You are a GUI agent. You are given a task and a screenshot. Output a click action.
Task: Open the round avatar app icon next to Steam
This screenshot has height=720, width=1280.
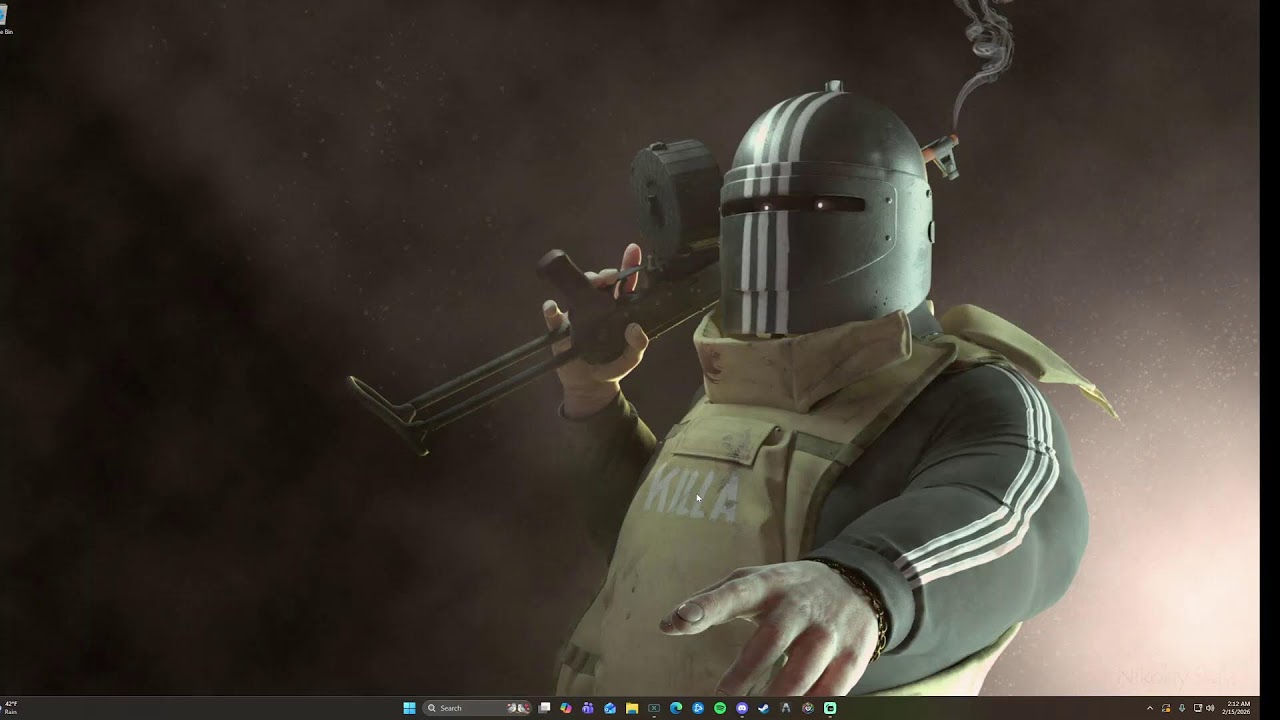pos(808,708)
